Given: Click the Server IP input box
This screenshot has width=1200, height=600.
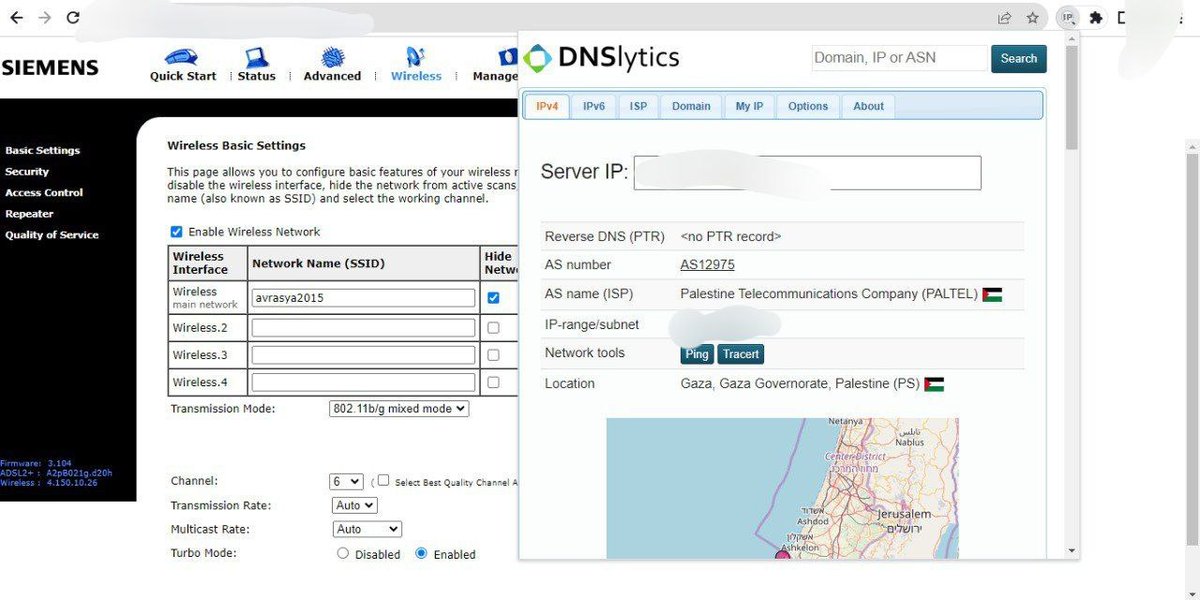Looking at the screenshot, I should click(808, 172).
